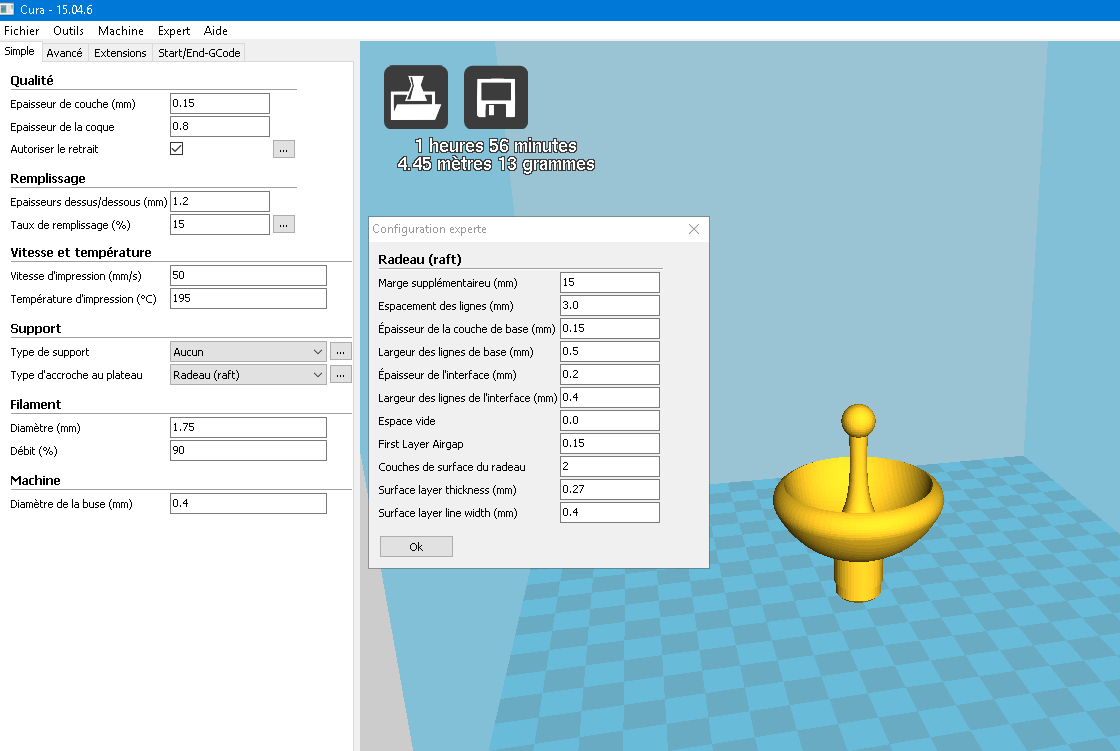This screenshot has width=1120, height=751.
Task: Open support settings ellipsis button beside Aucun
Action: 341,352
